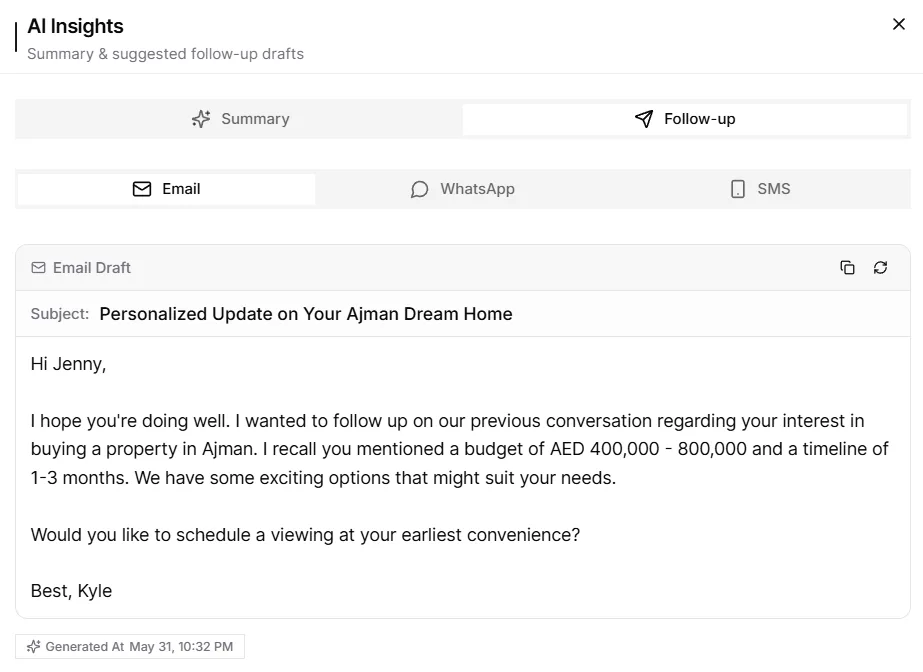Viewport: 923px width, 672px height.
Task: Click the 'Generated At May 31, 10:32 PM' badge
Action: pos(130,647)
